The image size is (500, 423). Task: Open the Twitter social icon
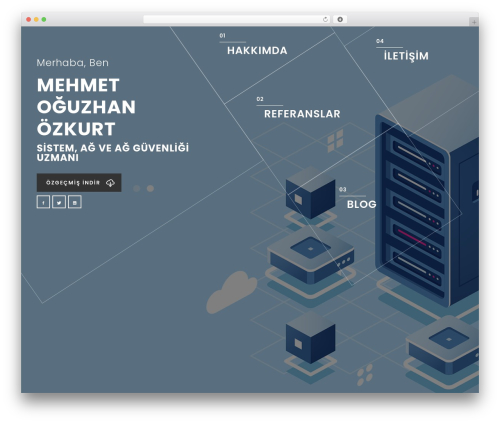coord(59,202)
